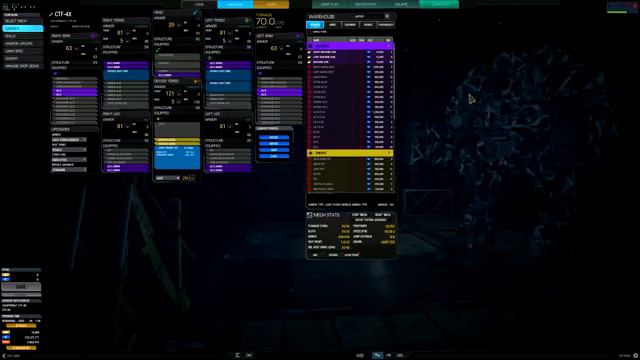Select Consumables tab in Warehouse
The image size is (640, 360).
tap(386, 25)
